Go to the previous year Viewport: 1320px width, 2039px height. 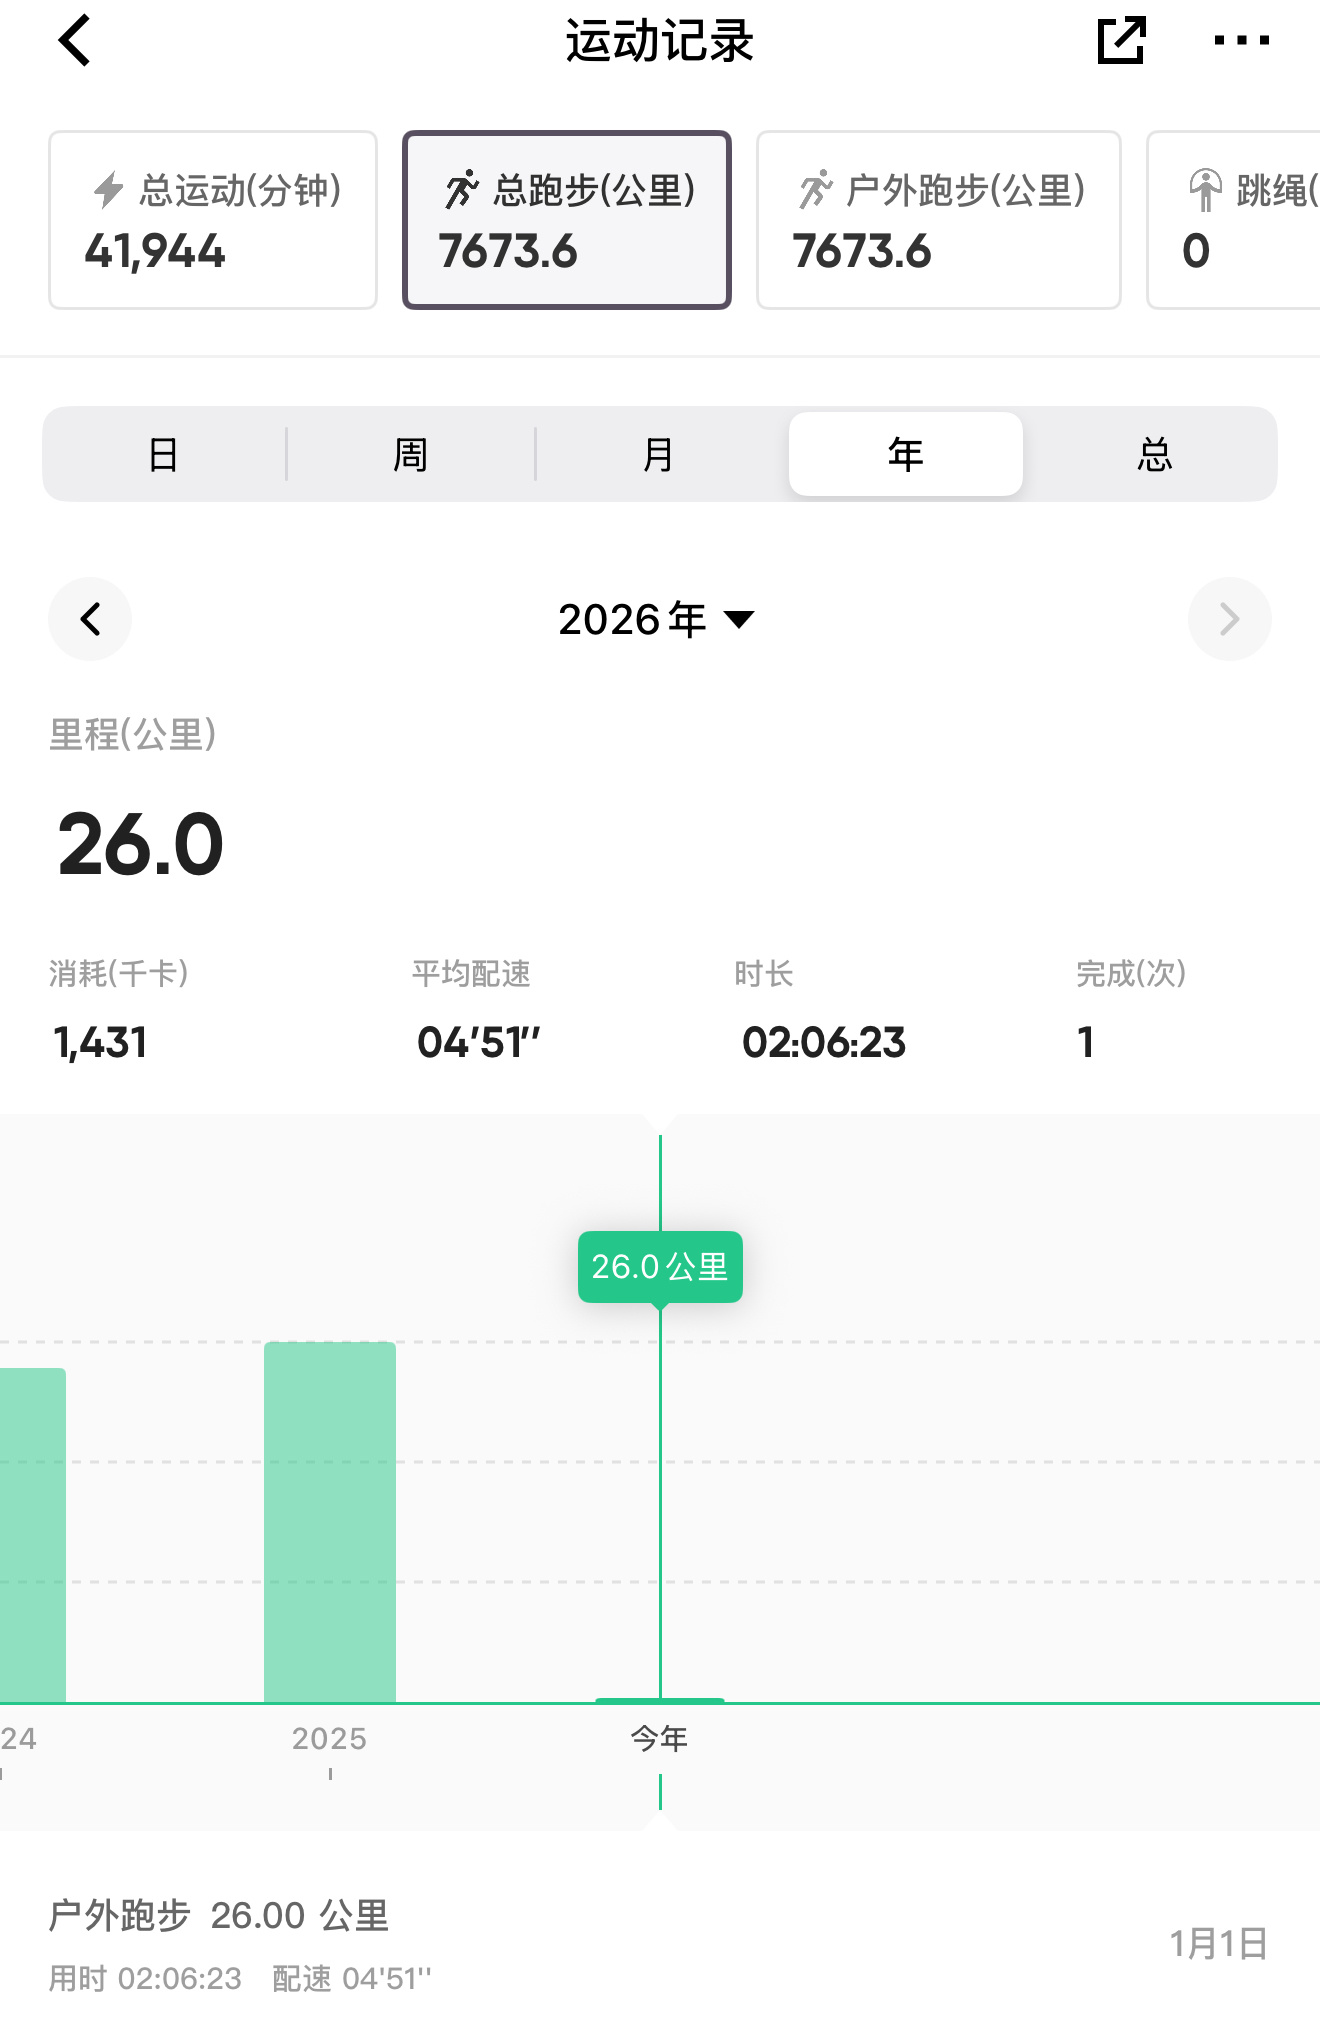pos(90,619)
